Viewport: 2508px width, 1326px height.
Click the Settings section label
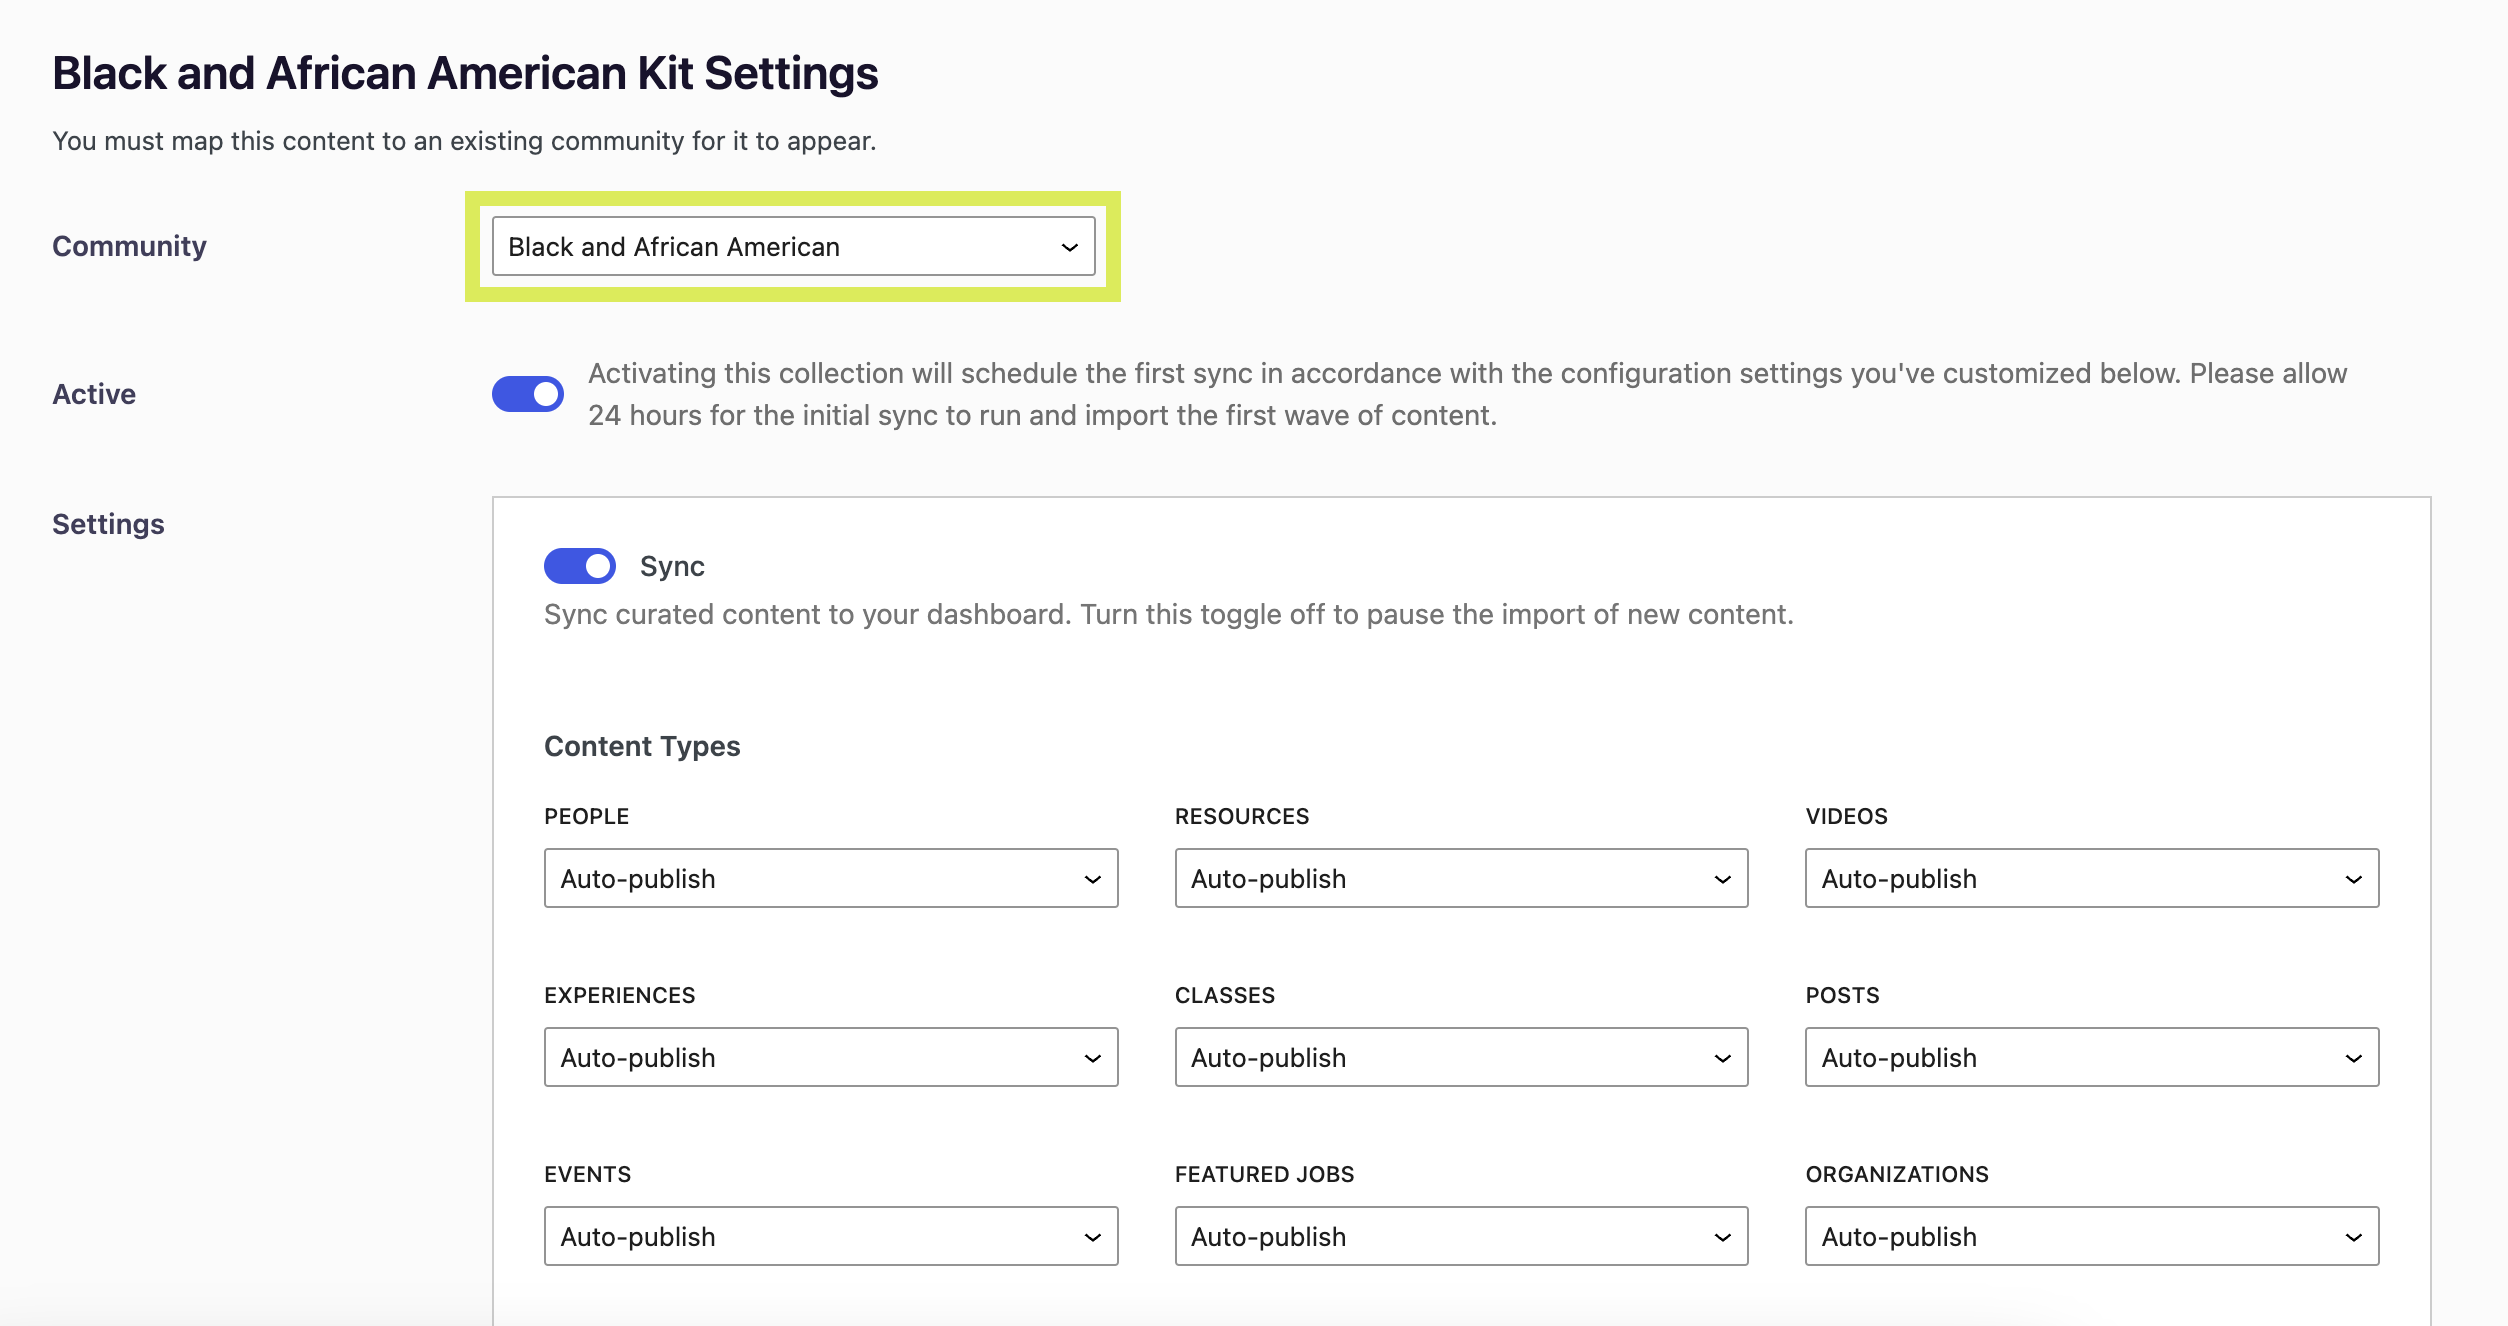(108, 524)
